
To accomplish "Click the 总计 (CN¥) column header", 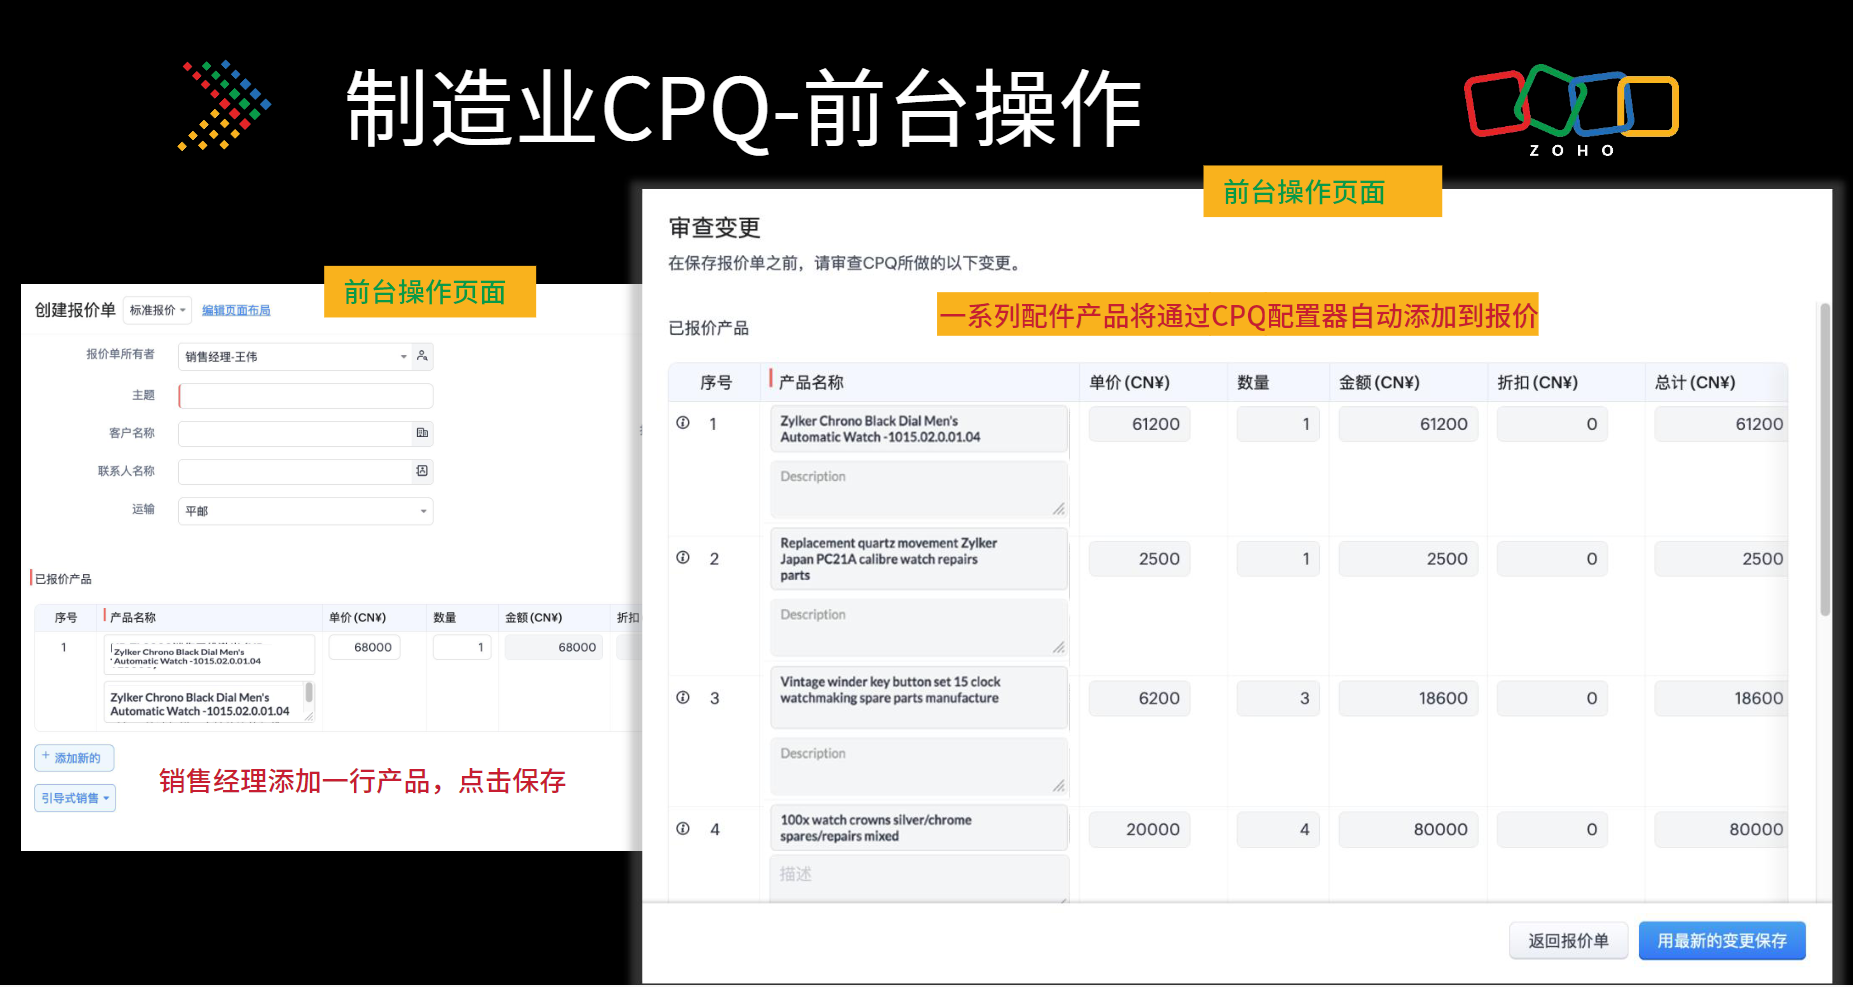I will 1695,382.
